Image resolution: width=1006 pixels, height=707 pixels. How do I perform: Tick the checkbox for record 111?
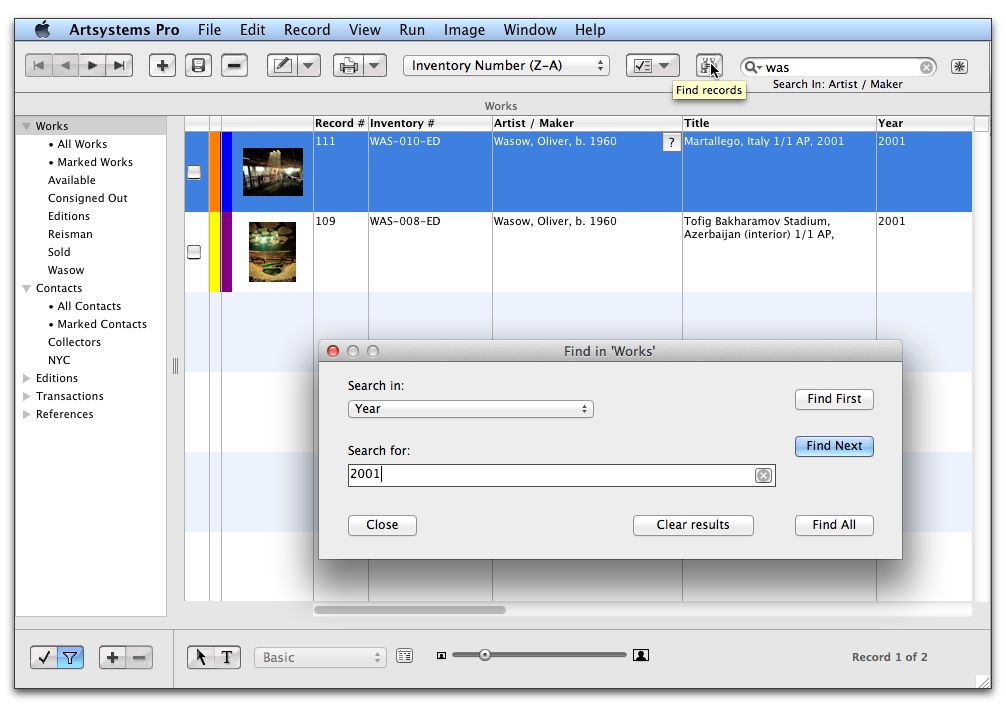coord(194,172)
